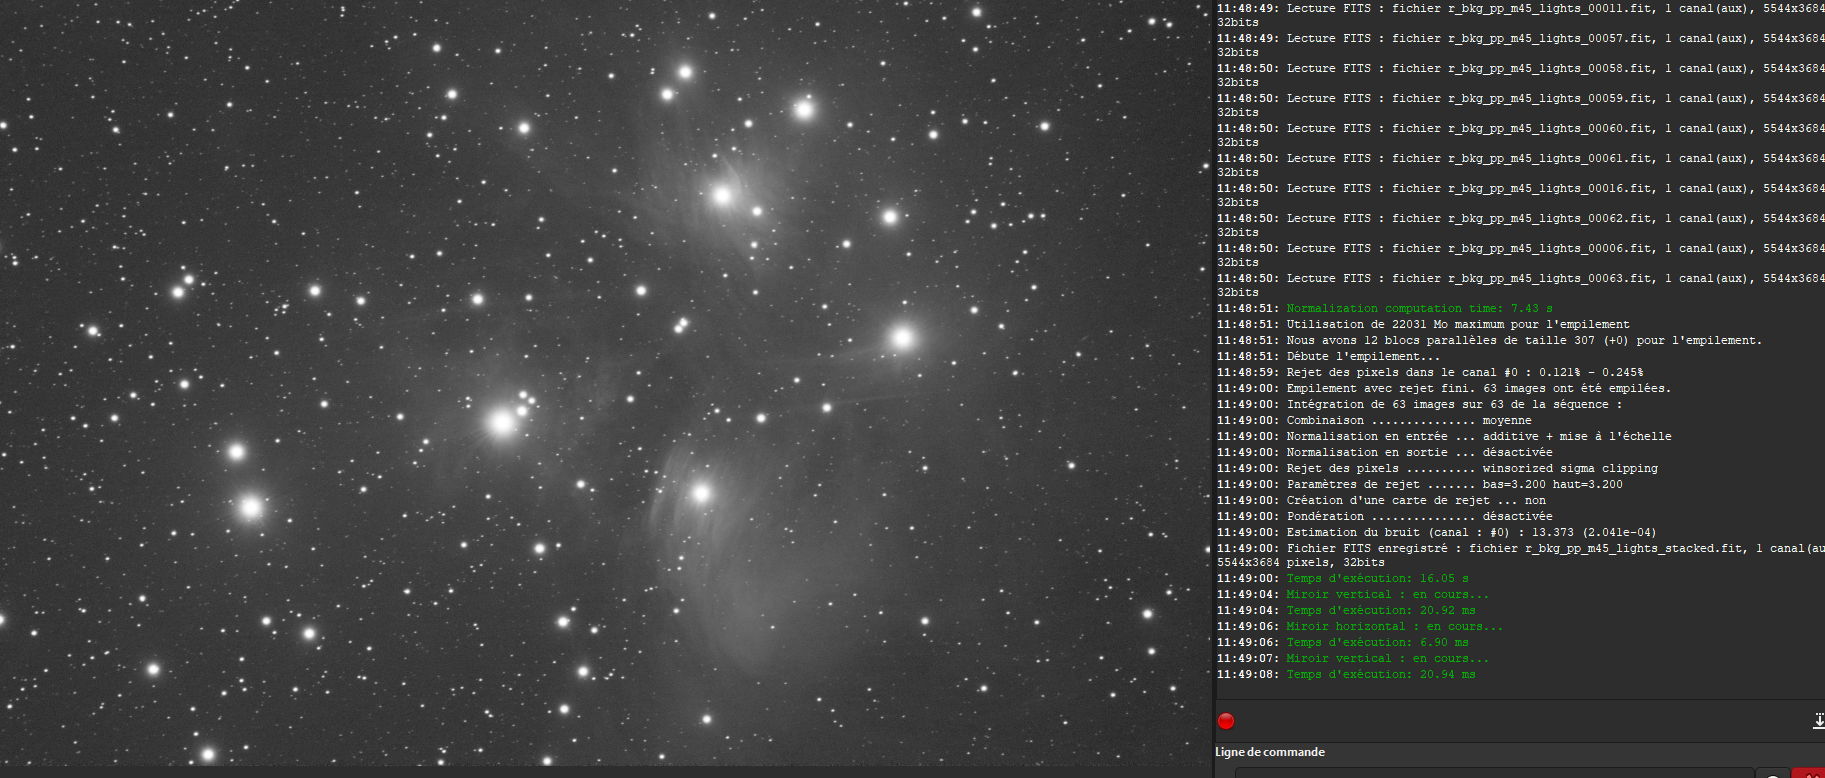Click log line for r_bkg_pp_m45_lights_00016.fit
The width and height of the screenshot is (1825, 778).
pyautogui.click(x=1521, y=195)
